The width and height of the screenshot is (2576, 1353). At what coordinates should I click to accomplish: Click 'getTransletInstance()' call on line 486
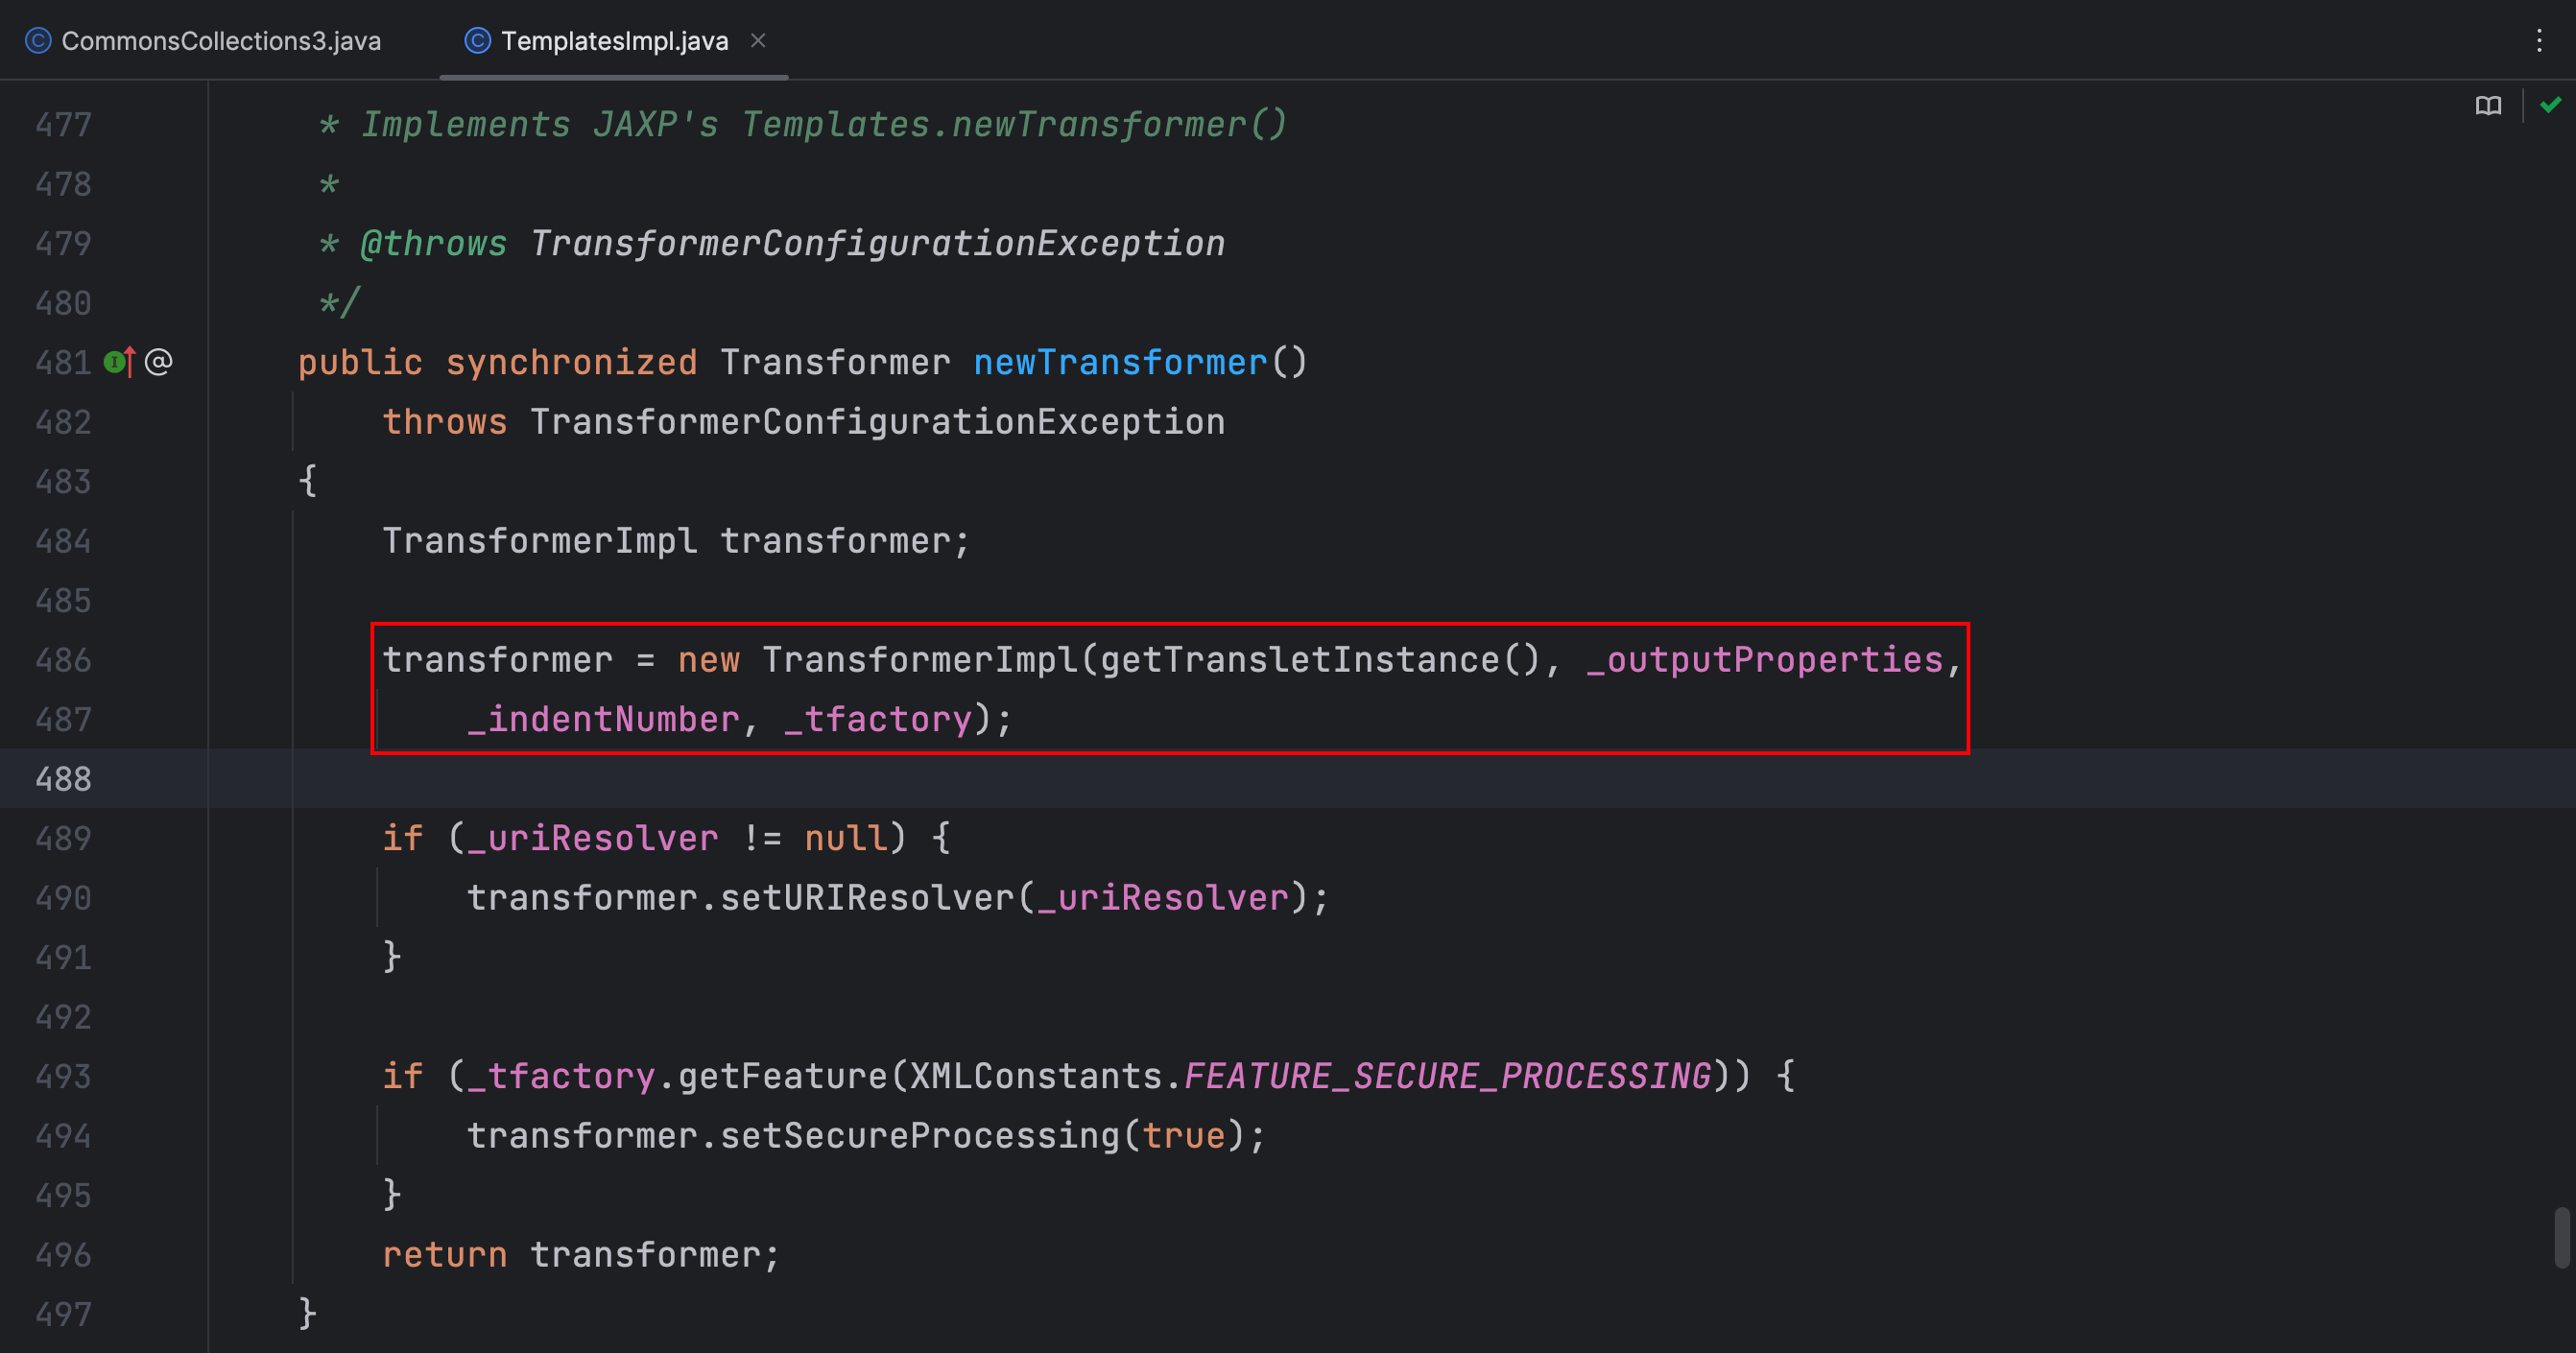(x=1320, y=660)
